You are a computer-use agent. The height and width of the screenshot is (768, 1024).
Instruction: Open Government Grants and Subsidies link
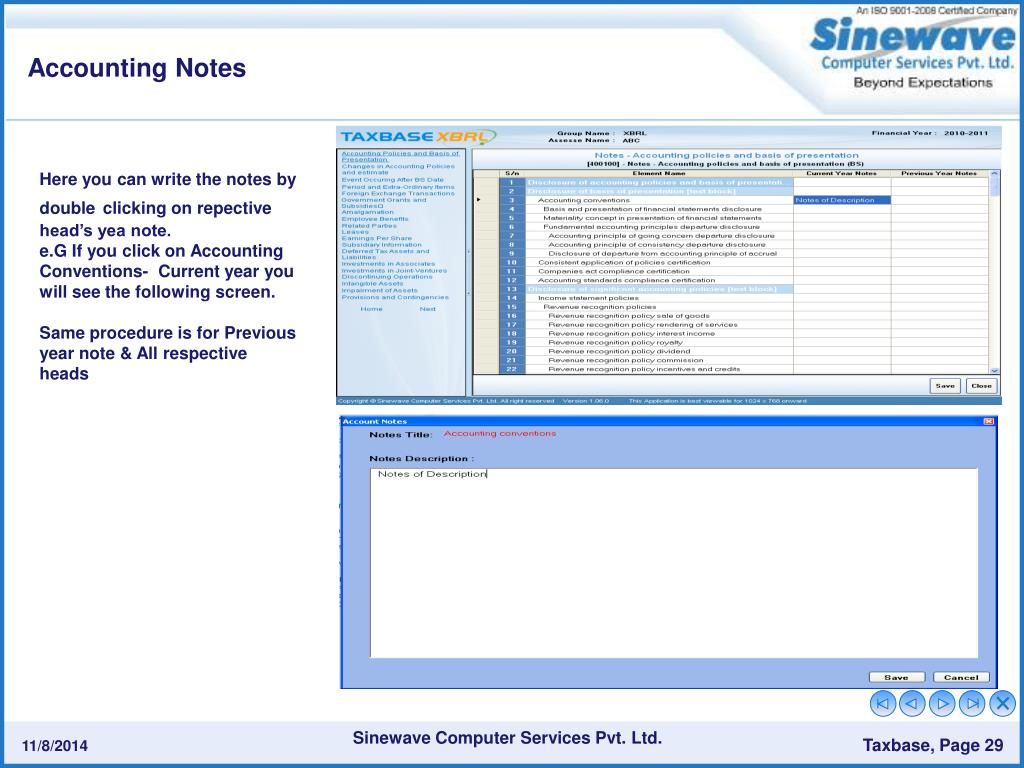click(x=383, y=203)
